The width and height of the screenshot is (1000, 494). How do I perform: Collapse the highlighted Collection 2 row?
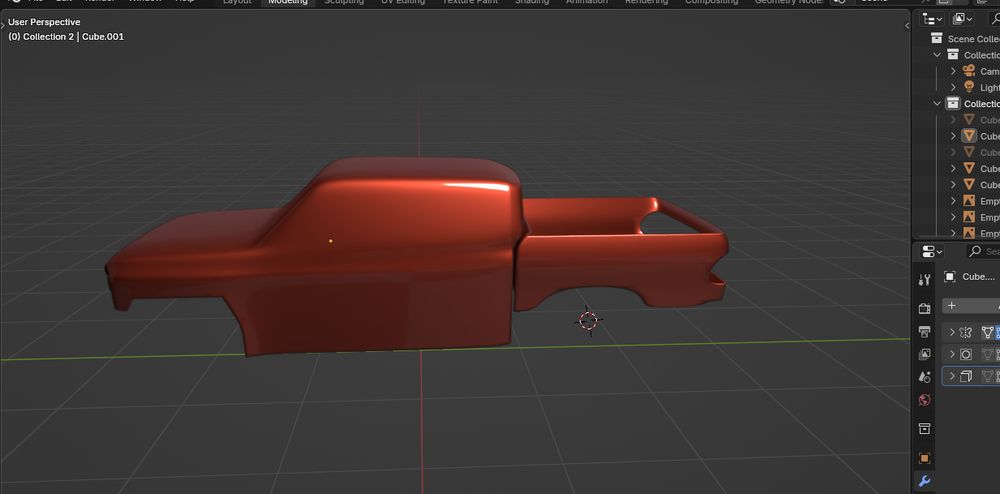coord(937,103)
